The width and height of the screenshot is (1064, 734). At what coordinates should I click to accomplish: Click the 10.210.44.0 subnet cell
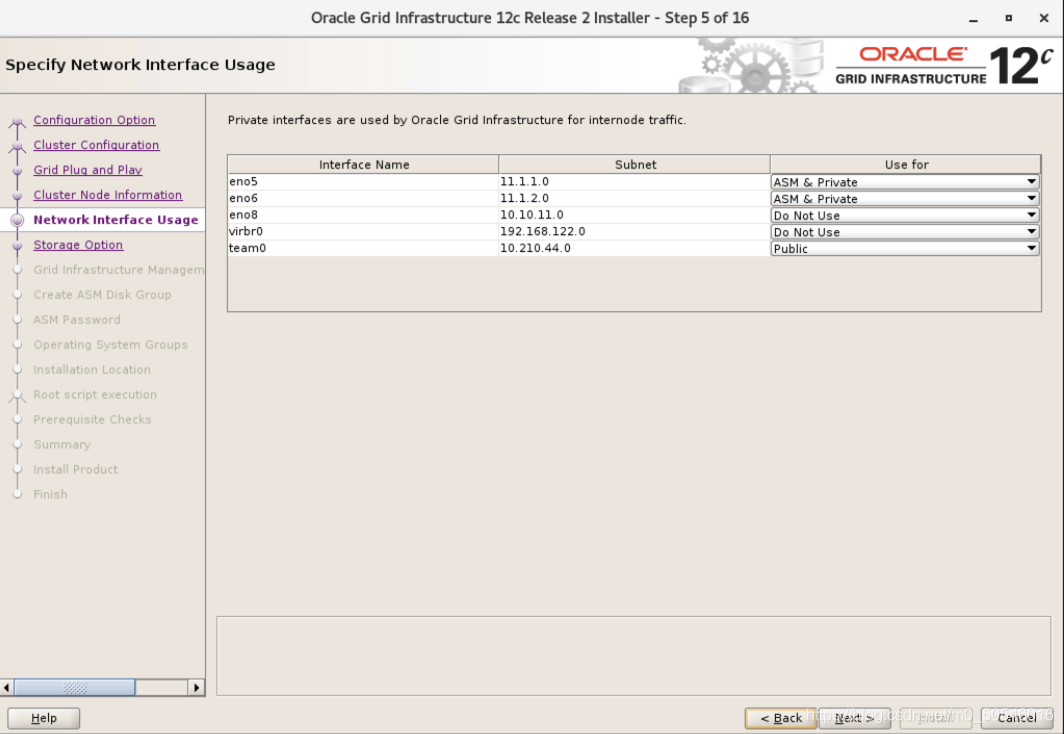[634, 248]
